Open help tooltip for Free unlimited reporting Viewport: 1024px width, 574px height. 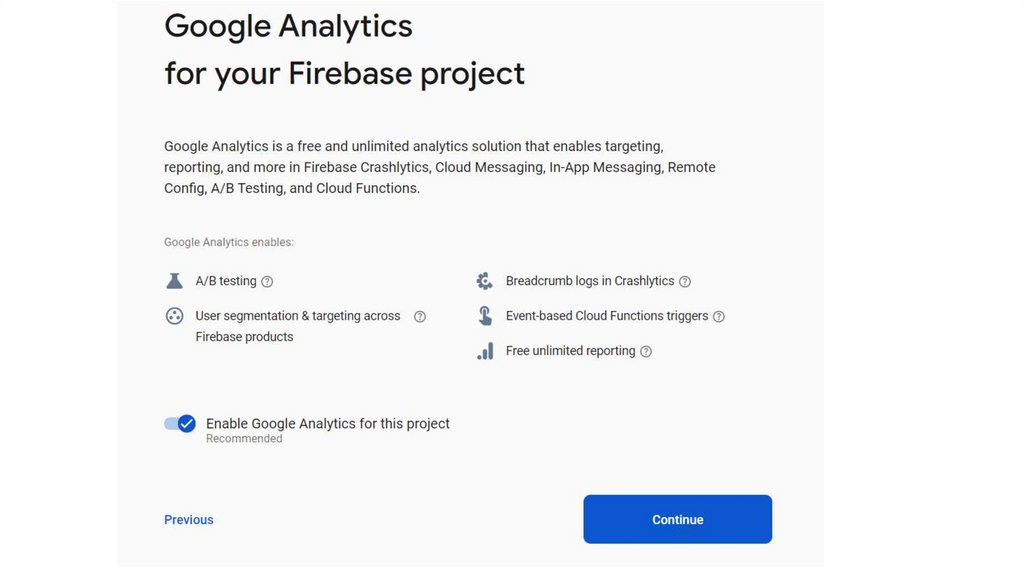pyautogui.click(x=646, y=352)
